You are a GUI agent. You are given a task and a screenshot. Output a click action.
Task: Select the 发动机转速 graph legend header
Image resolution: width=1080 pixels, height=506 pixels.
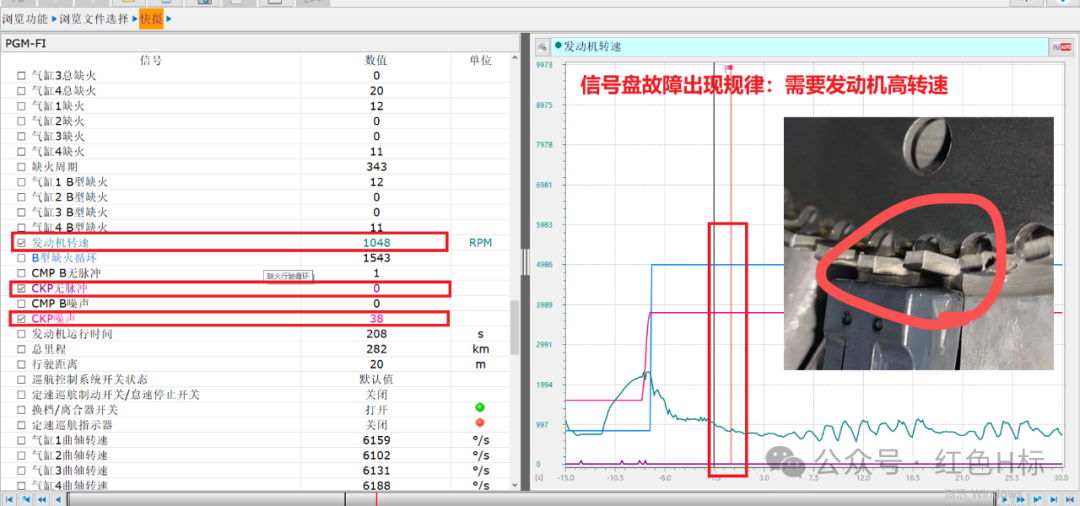pos(799,47)
